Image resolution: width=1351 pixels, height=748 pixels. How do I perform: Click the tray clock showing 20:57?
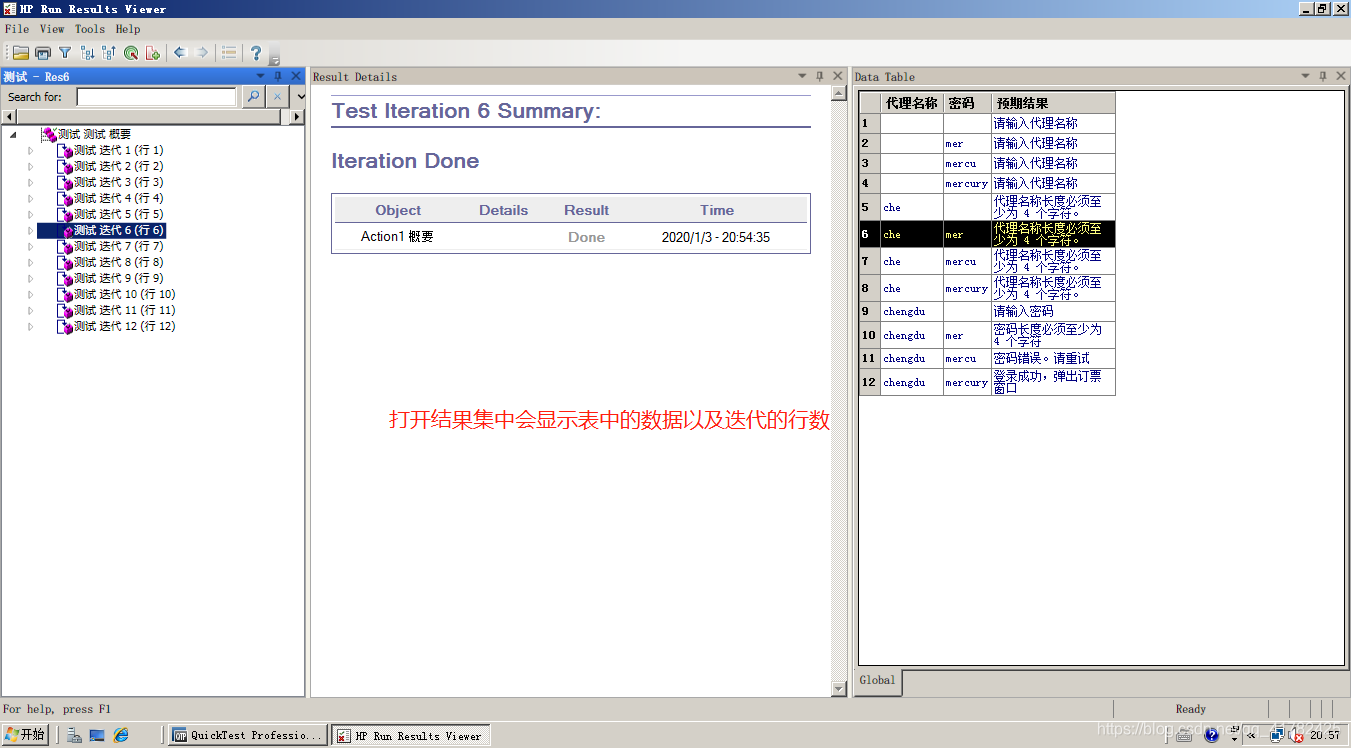point(1325,735)
